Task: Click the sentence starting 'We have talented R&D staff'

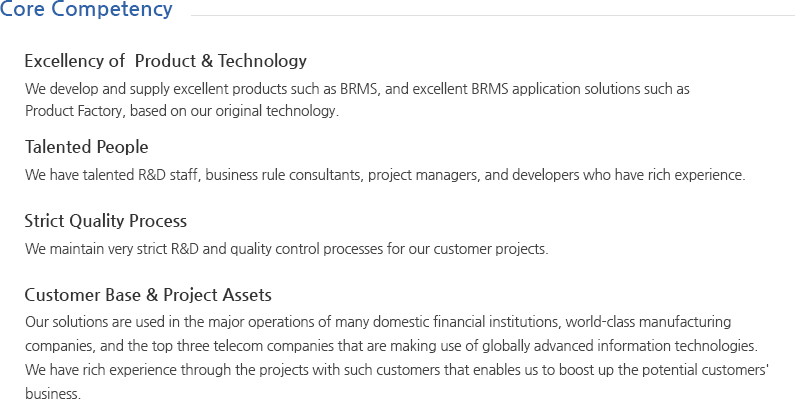Action: tap(384, 175)
